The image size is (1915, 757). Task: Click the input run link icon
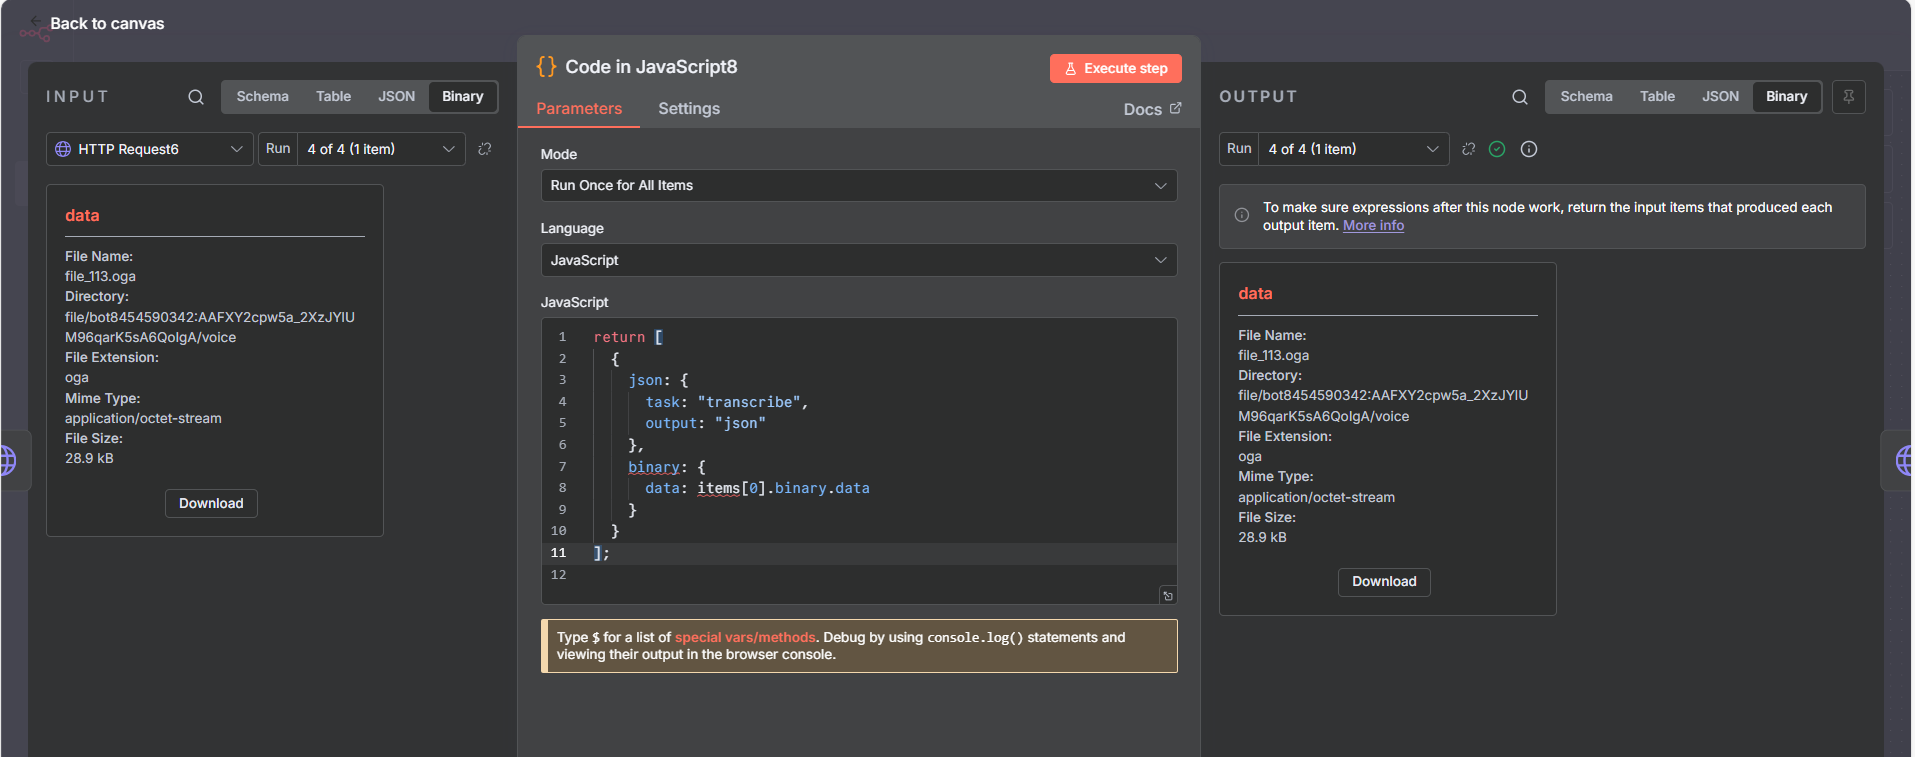pos(485,149)
